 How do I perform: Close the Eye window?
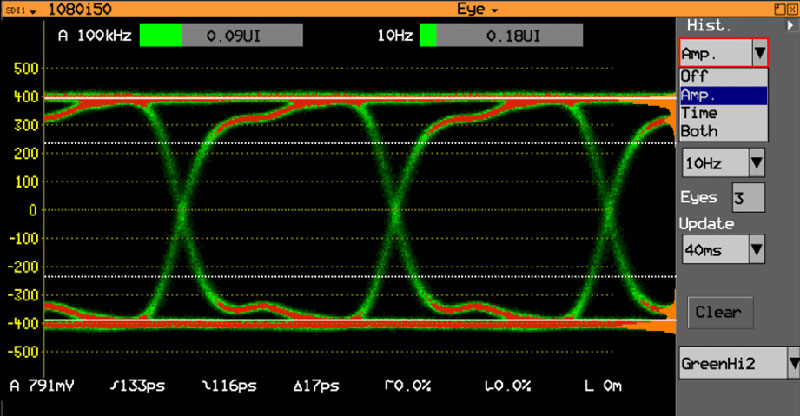coord(792,9)
